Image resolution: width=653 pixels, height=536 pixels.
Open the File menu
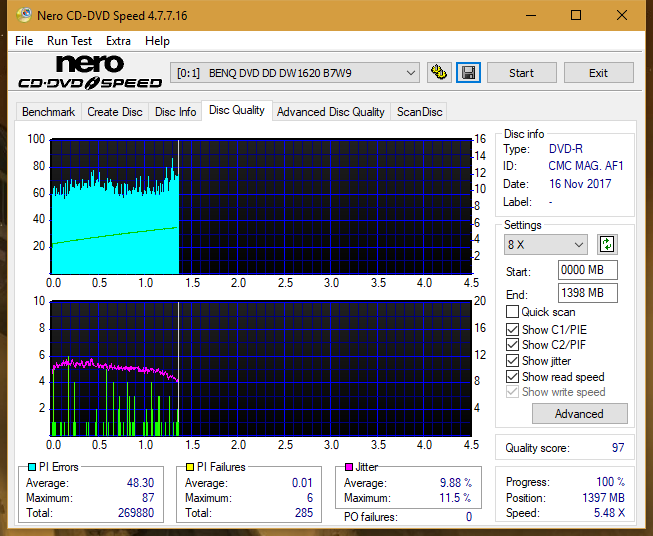click(x=24, y=41)
